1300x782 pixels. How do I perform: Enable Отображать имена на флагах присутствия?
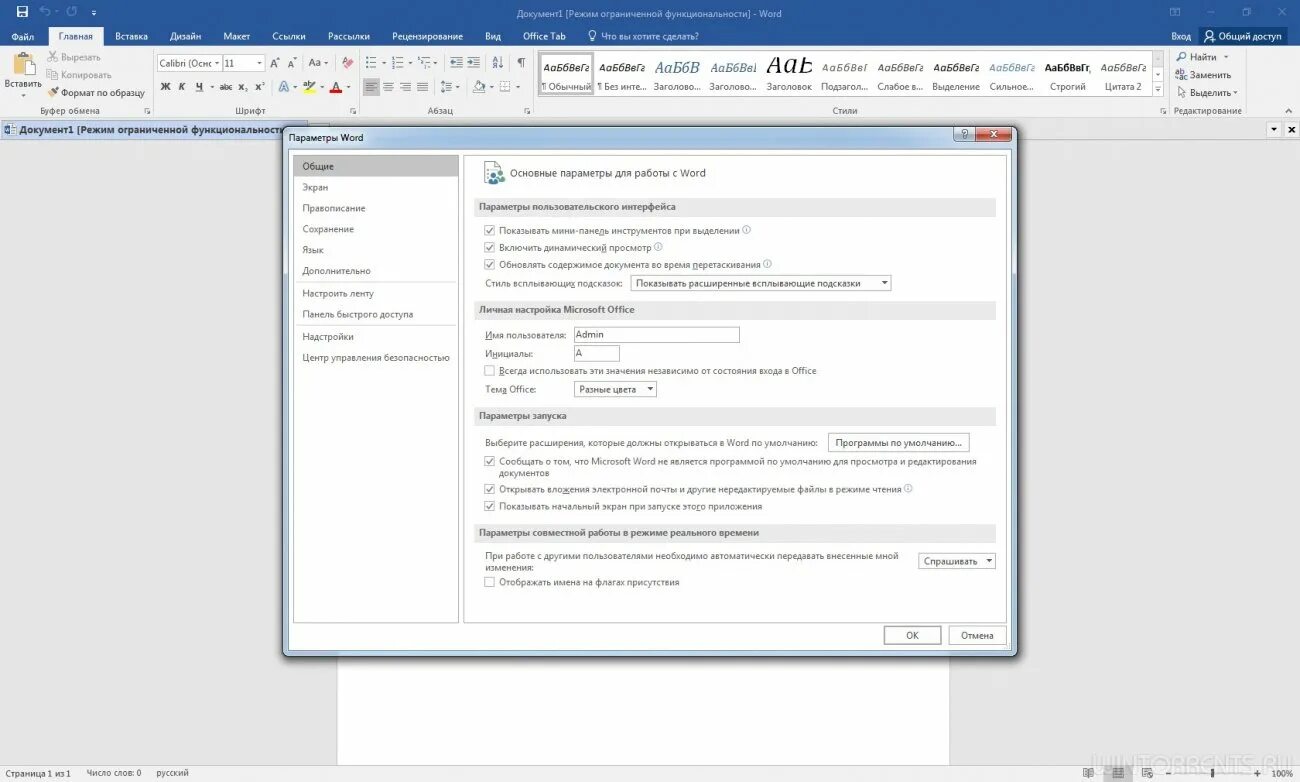click(490, 582)
